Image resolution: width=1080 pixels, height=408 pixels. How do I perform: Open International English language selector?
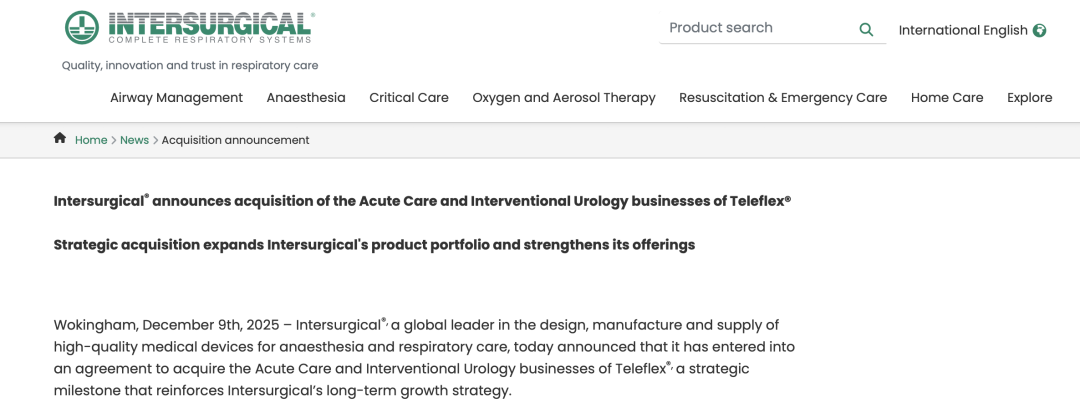pyautogui.click(x=962, y=30)
